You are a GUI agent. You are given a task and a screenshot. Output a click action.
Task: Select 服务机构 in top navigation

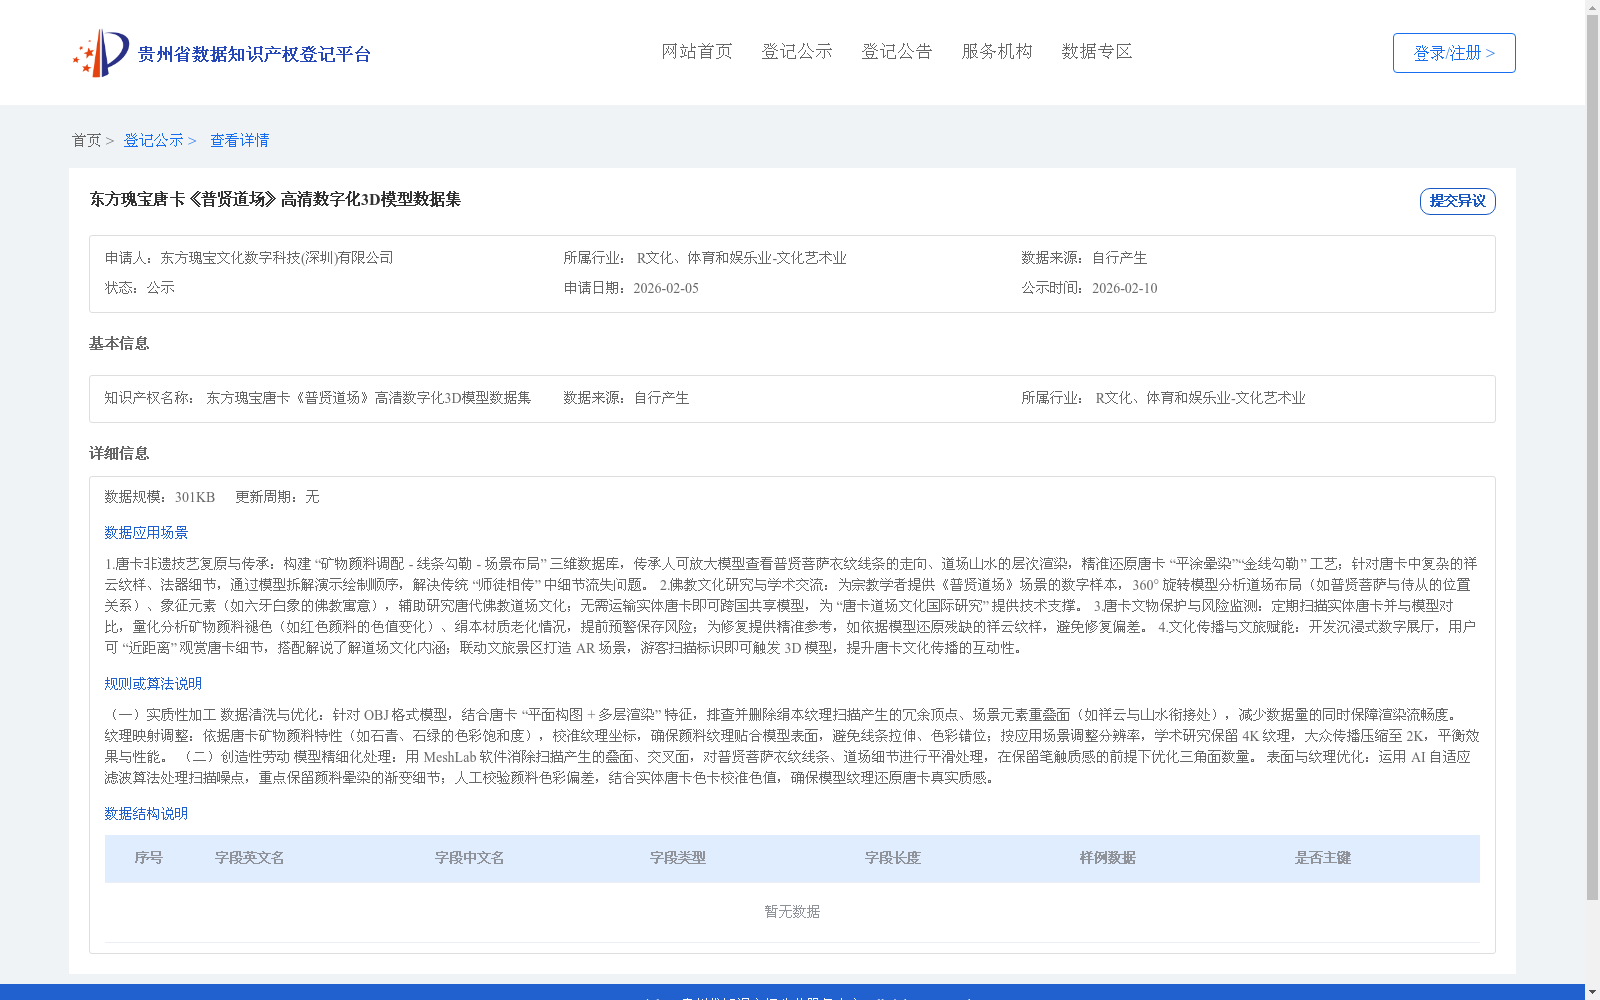[997, 51]
